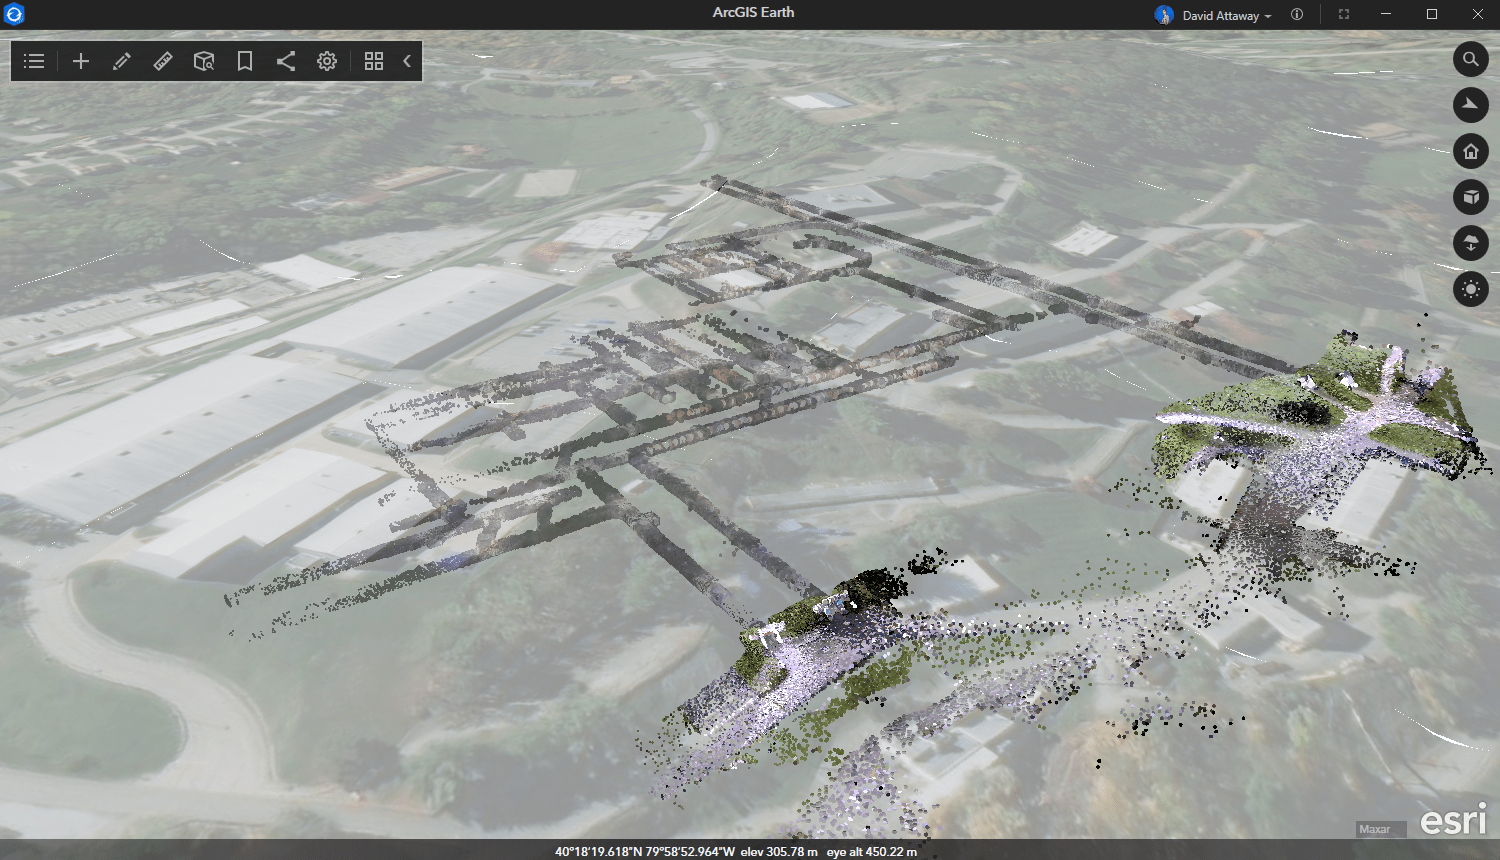Click the elev 305.78 m readout
The height and width of the screenshot is (860, 1500).
779,852
